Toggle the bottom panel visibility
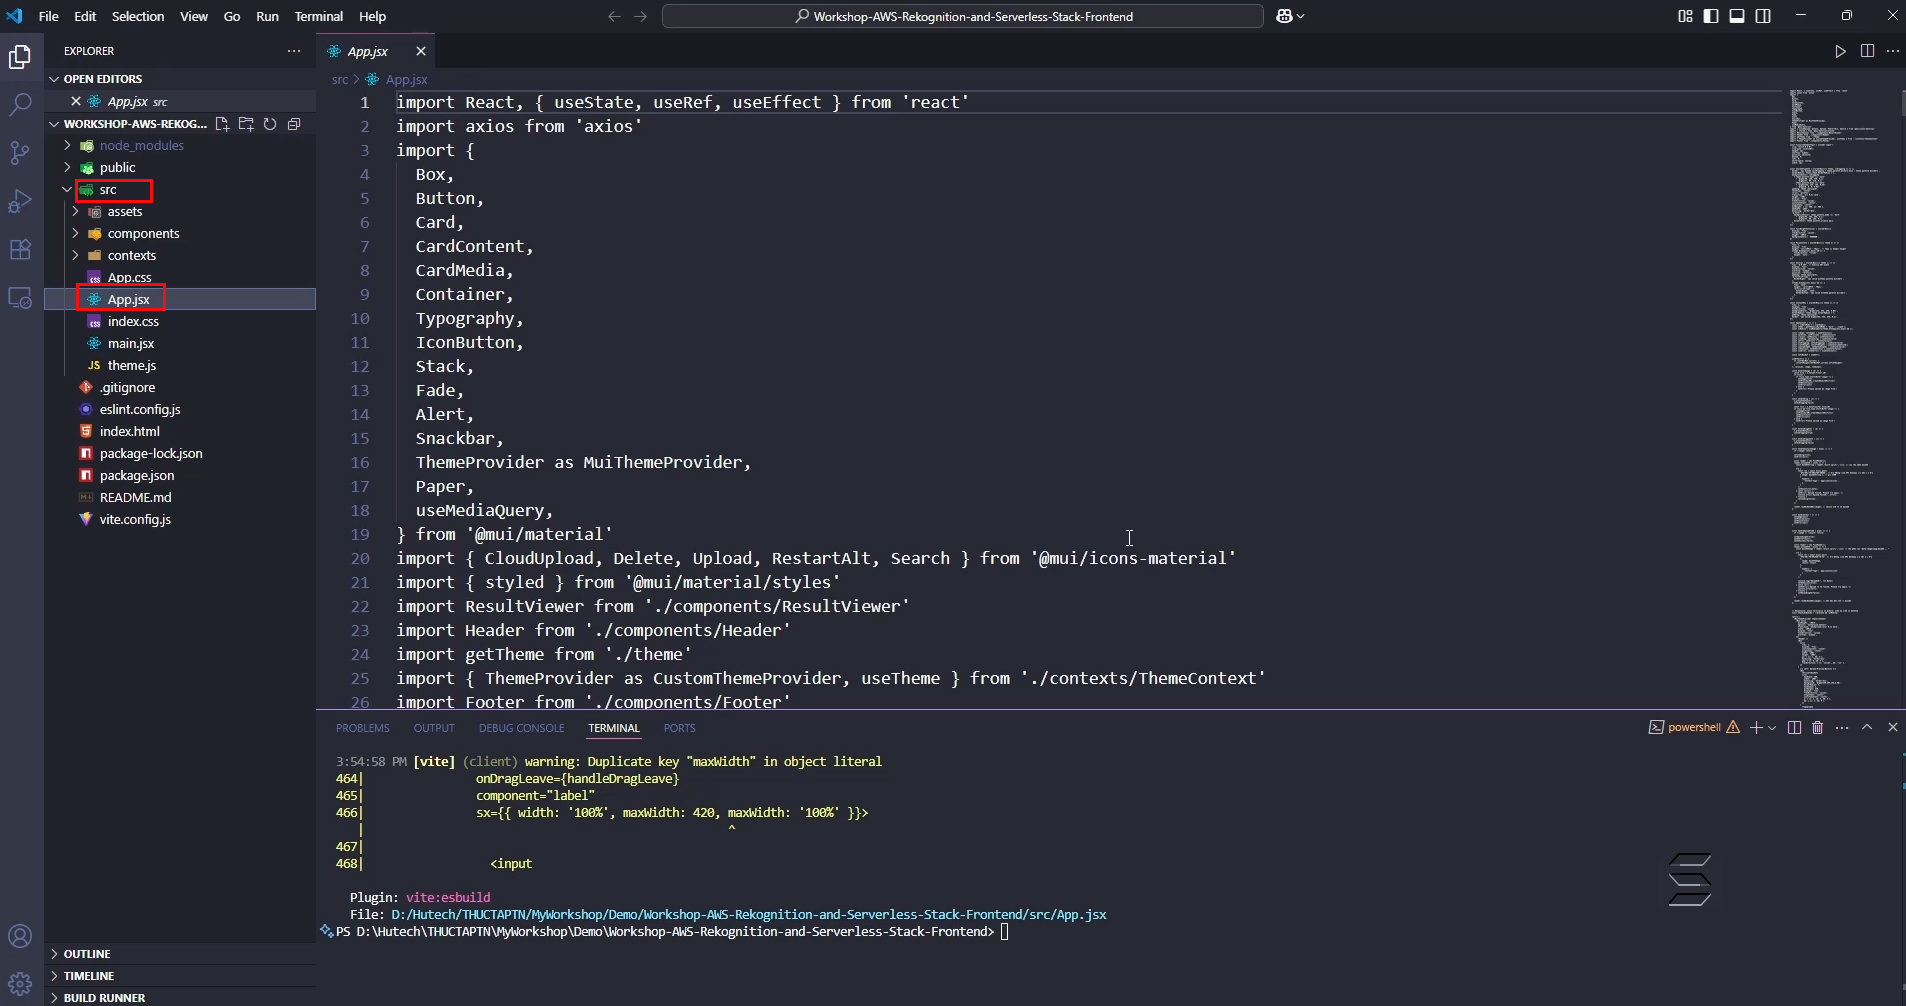The width and height of the screenshot is (1906, 1006). click(x=1737, y=16)
